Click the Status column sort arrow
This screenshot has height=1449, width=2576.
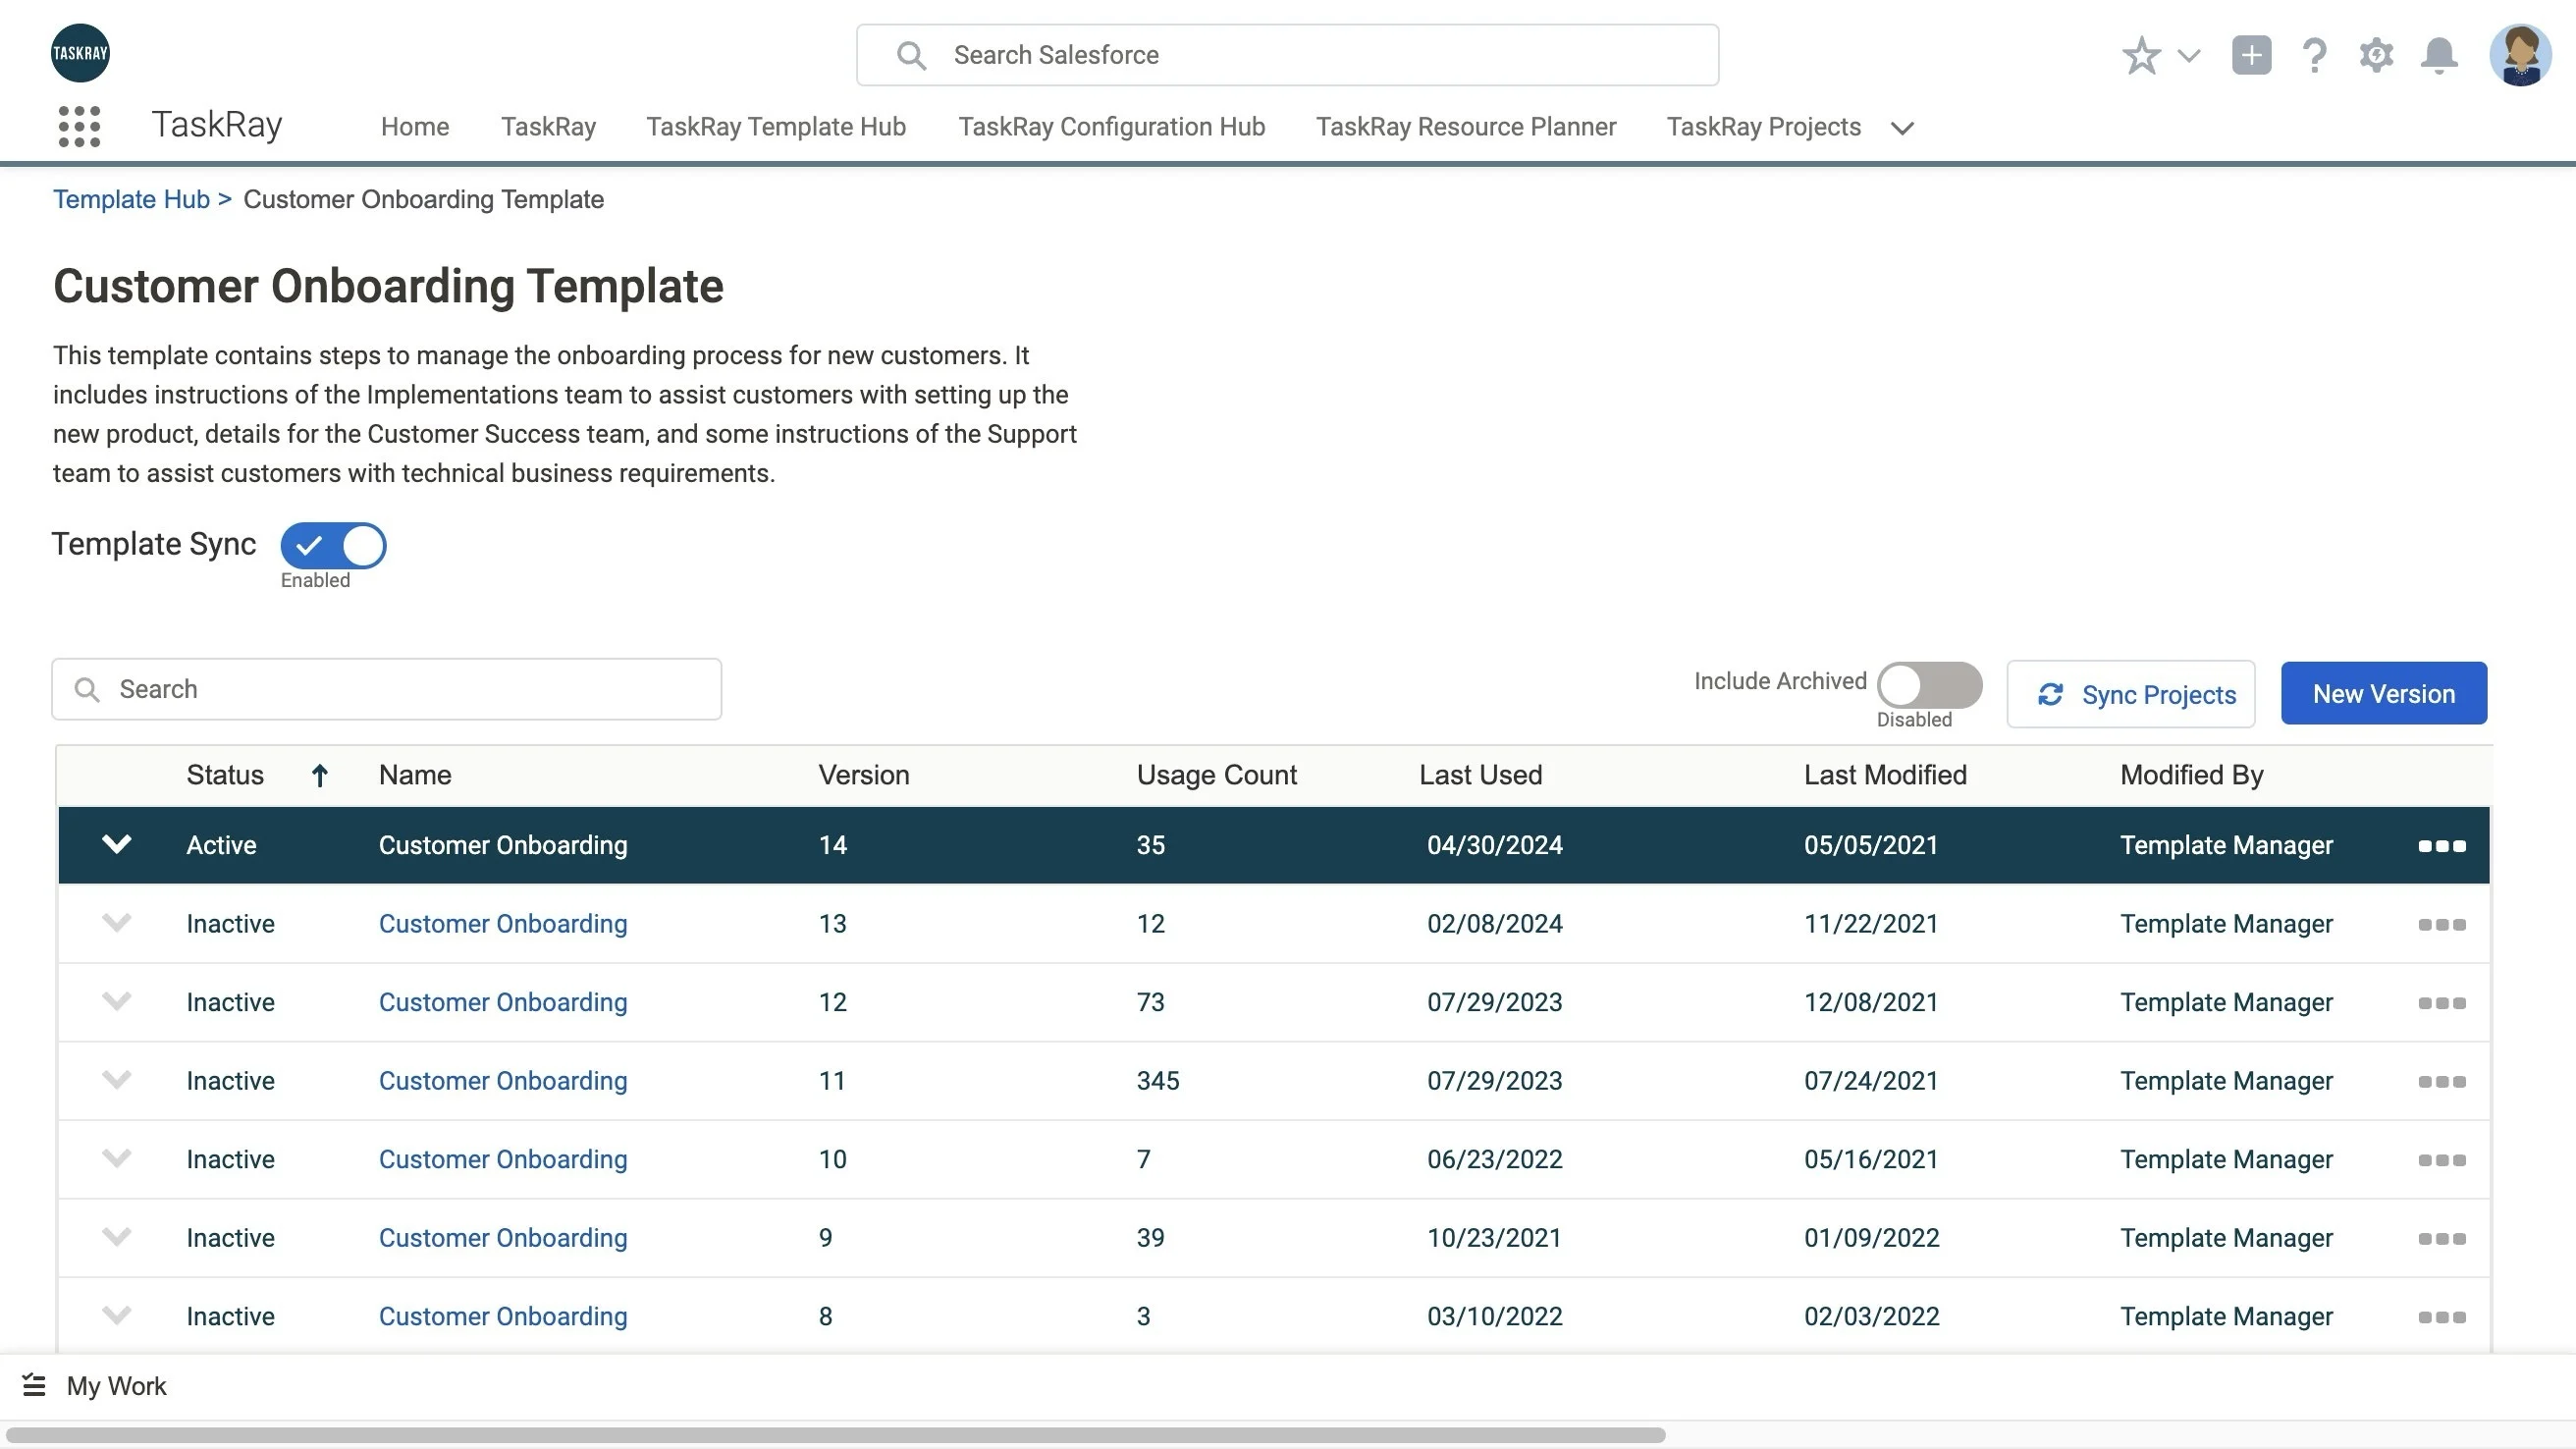[319, 775]
